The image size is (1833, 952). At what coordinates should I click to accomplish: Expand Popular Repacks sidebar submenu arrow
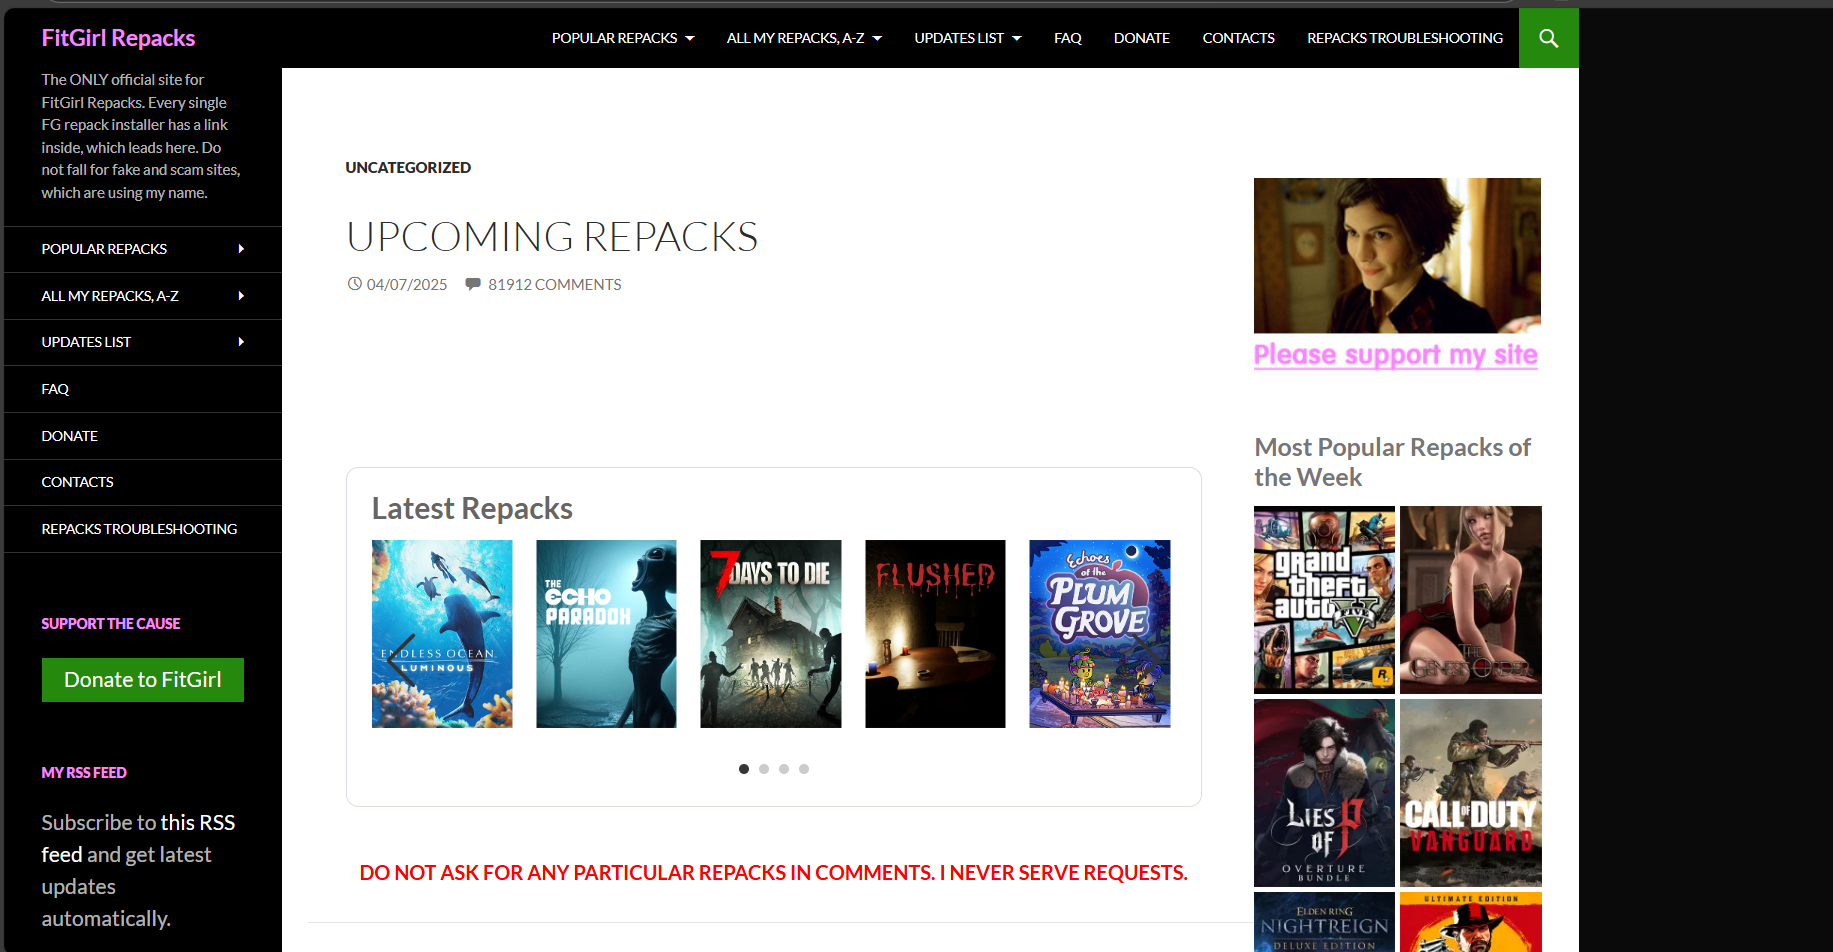[x=241, y=249]
